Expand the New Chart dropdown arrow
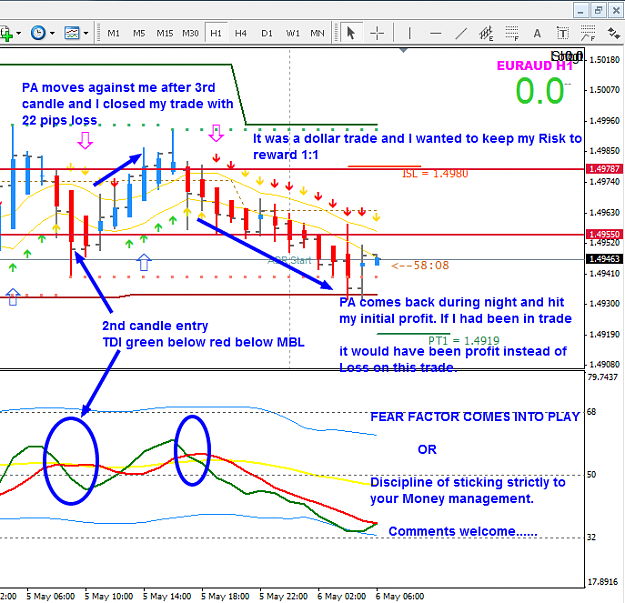Screen dimensions: 625x603 point(18,33)
